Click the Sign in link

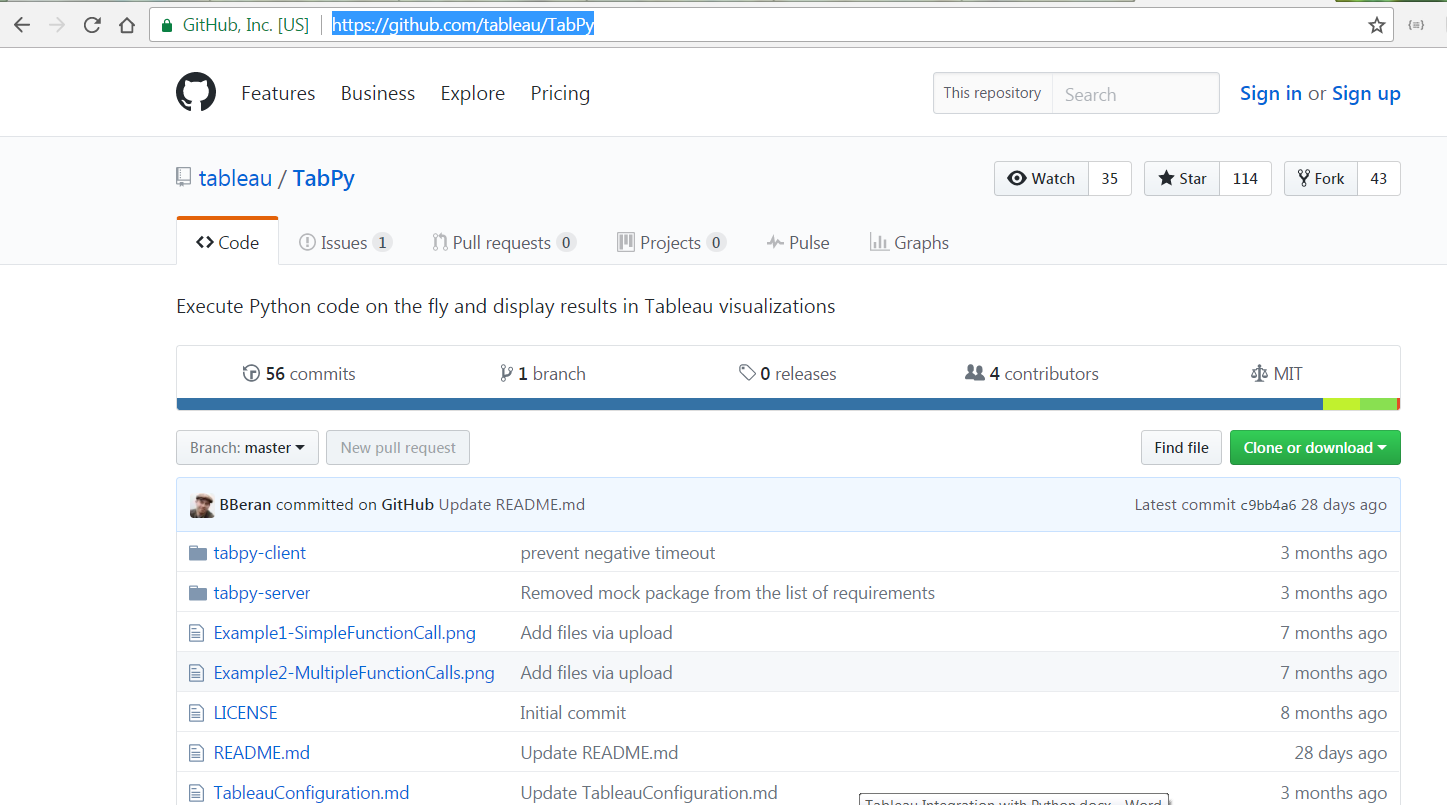[x=1271, y=93]
